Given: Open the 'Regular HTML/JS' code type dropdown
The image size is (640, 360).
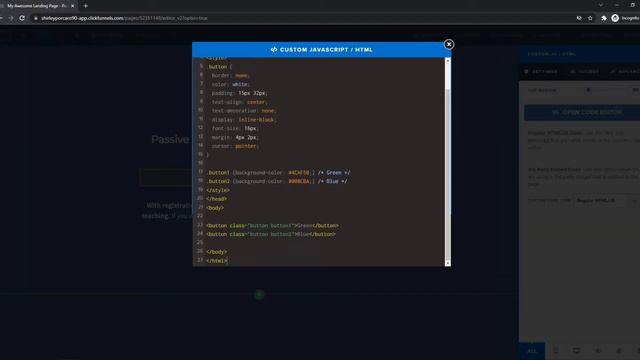Looking at the screenshot, I should 607,200.
